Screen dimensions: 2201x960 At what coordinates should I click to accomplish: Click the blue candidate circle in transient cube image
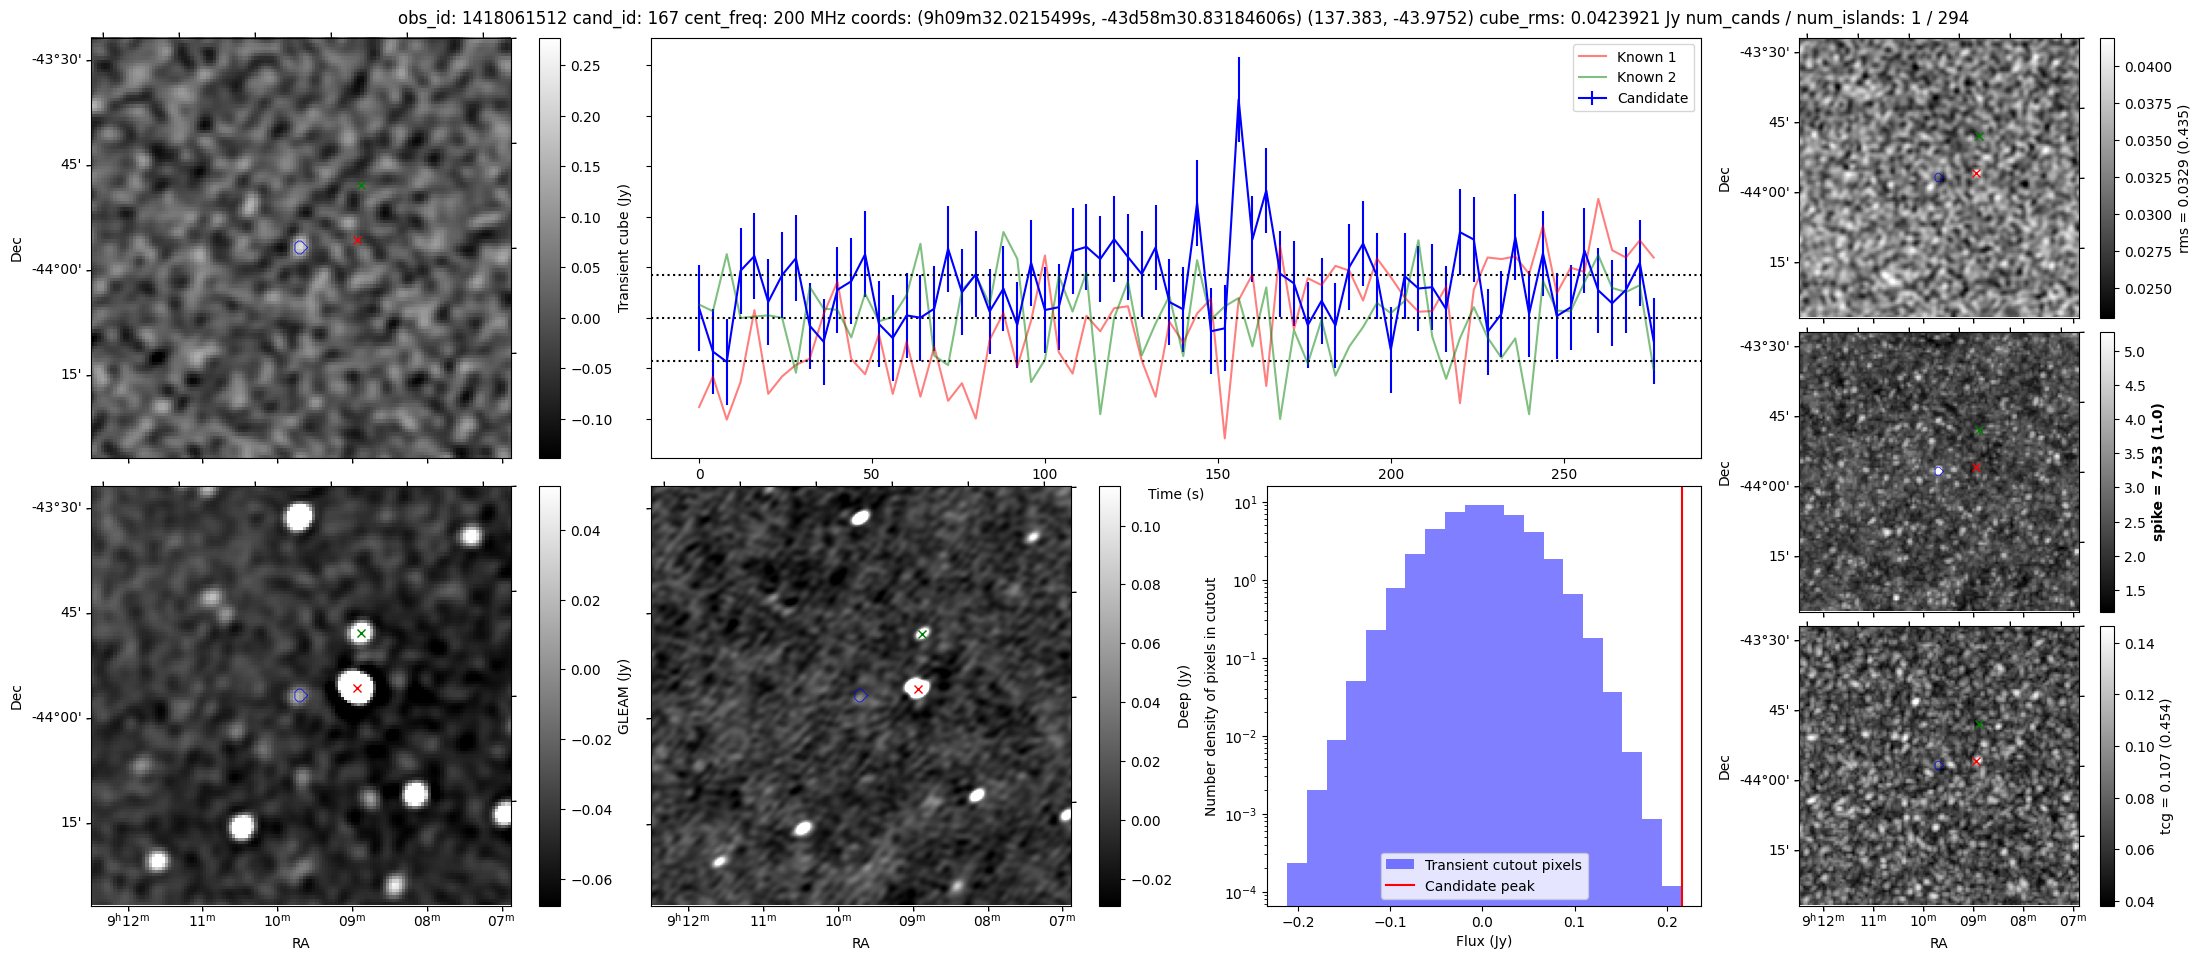click(x=300, y=247)
